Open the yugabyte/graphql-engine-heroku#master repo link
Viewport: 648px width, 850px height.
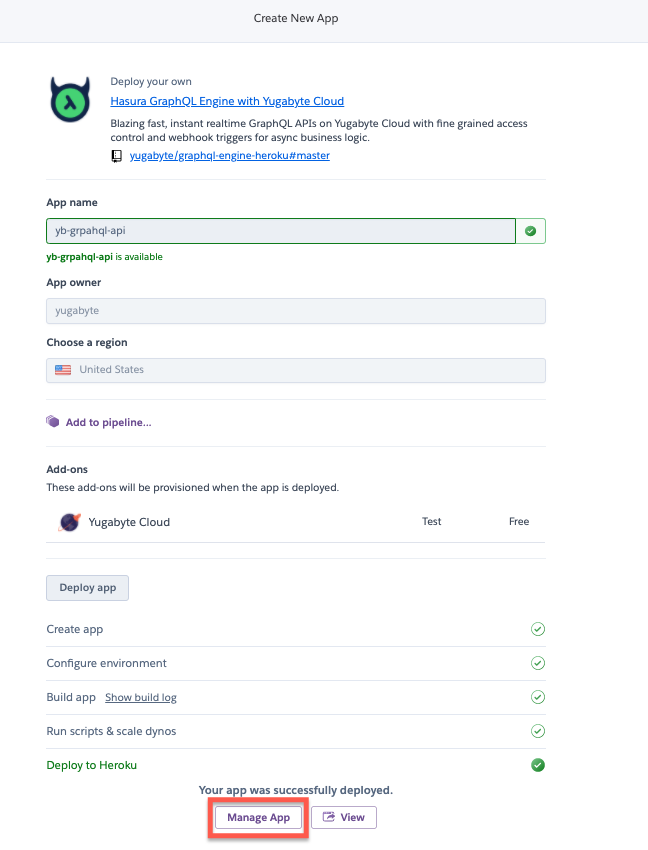tap(230, 156)
